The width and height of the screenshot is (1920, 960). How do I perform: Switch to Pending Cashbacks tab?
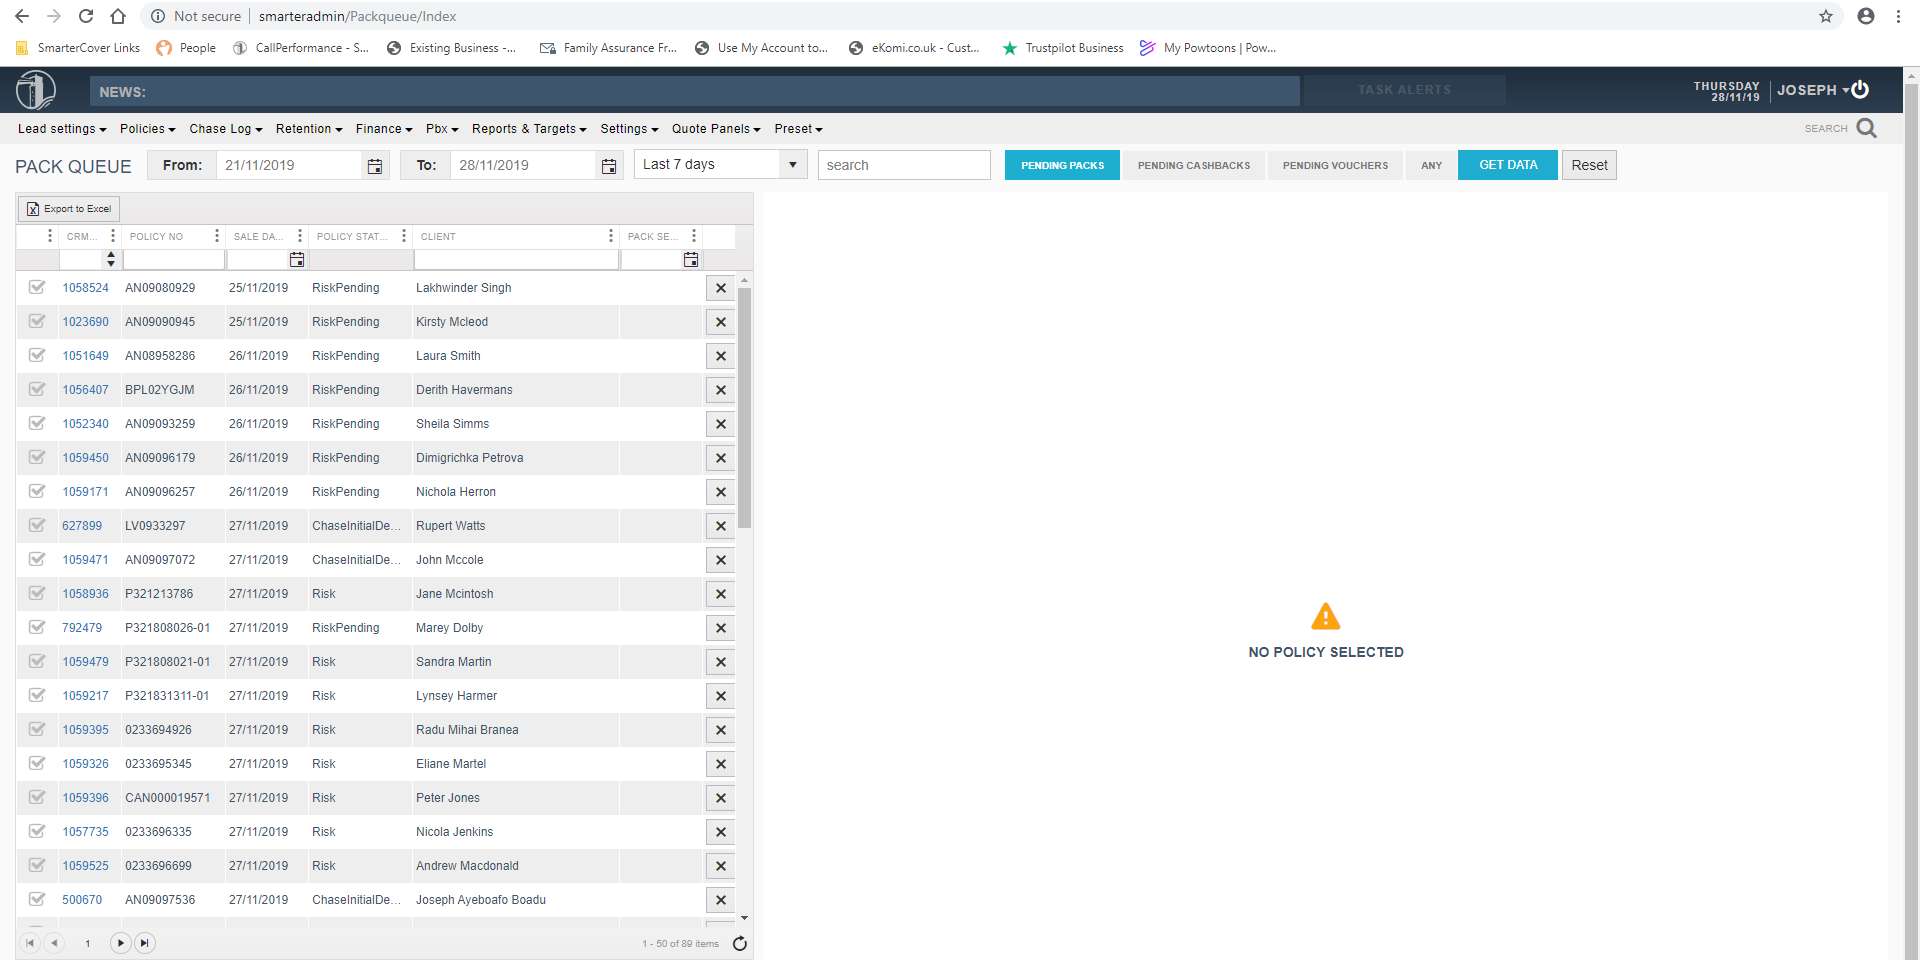pos(1193,165)
